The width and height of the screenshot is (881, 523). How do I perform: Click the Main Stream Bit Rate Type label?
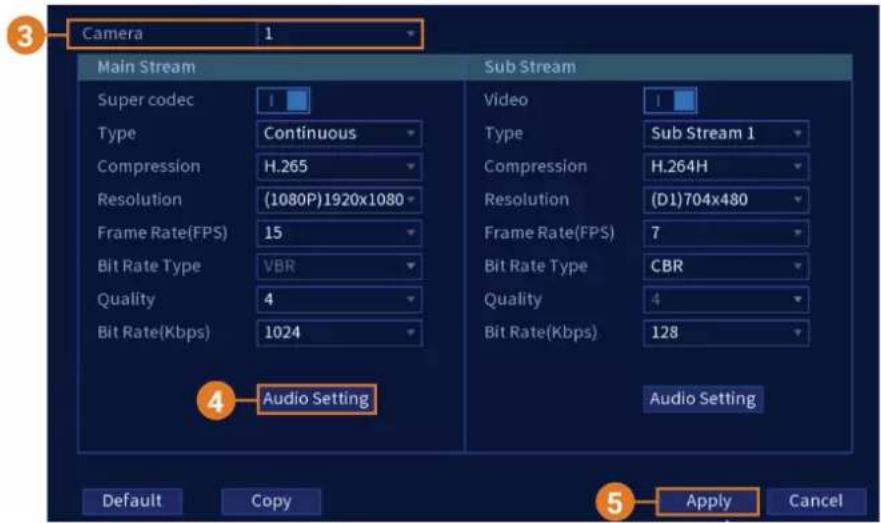149,266
